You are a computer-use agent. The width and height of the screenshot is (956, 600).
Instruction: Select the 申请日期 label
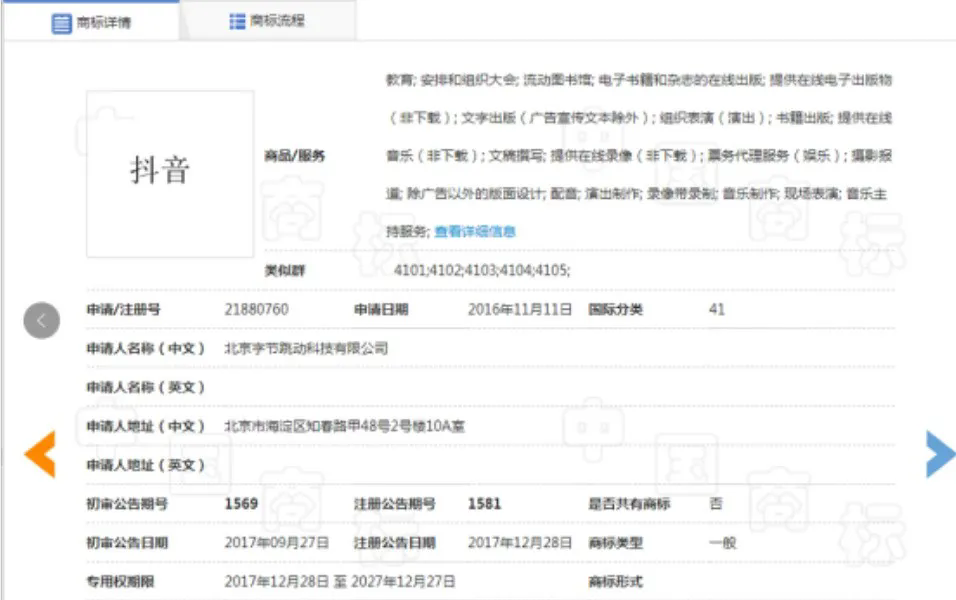[x=381, y=310]
